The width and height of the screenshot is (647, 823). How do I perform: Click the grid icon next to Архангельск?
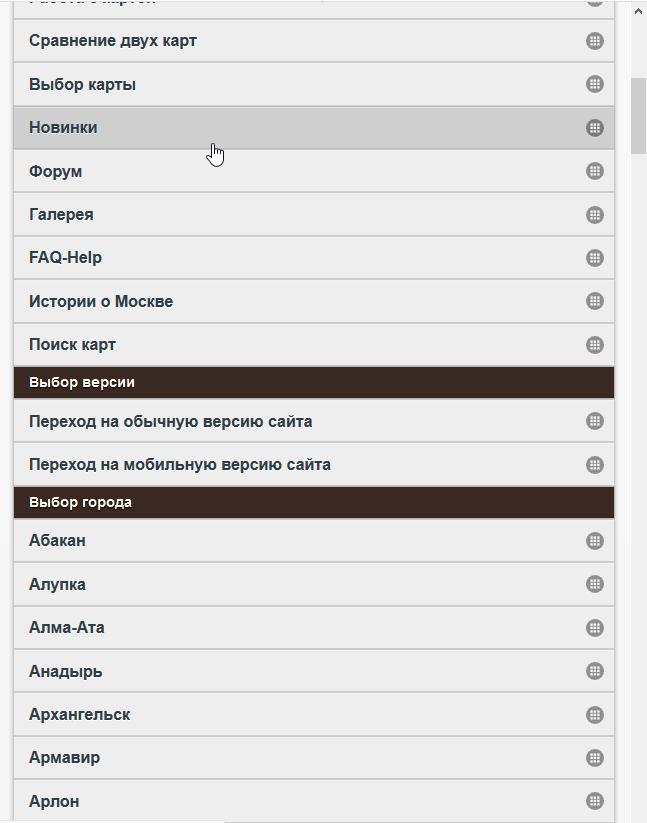pos(595,714)
